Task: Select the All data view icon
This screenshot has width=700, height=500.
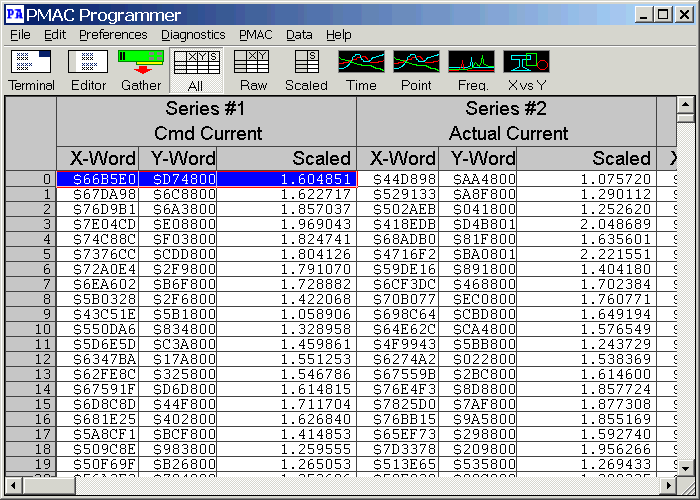Action: coord(195,69)
